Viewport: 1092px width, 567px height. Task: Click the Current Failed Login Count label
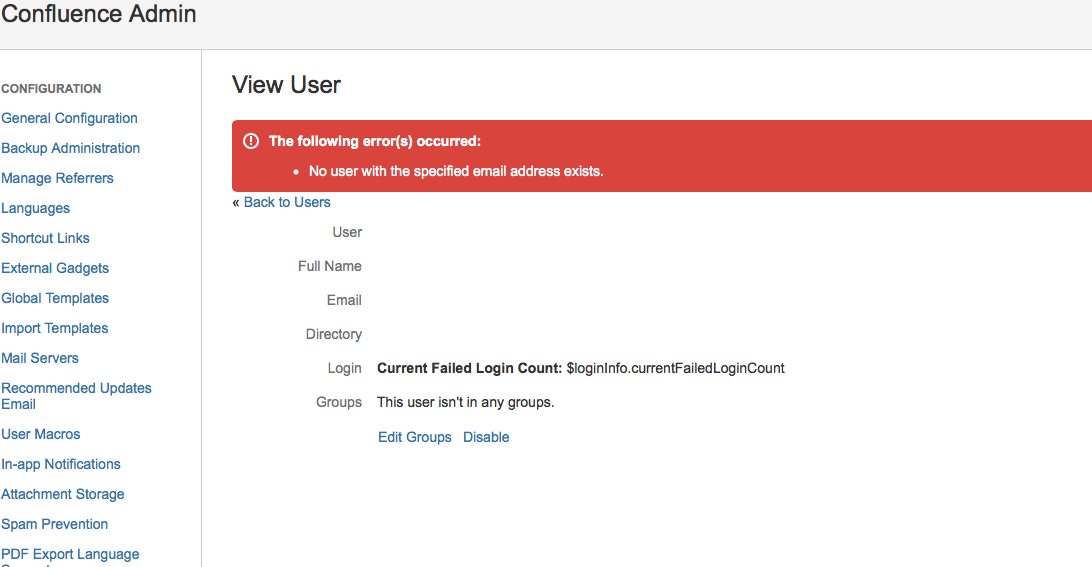coord(469,368)
